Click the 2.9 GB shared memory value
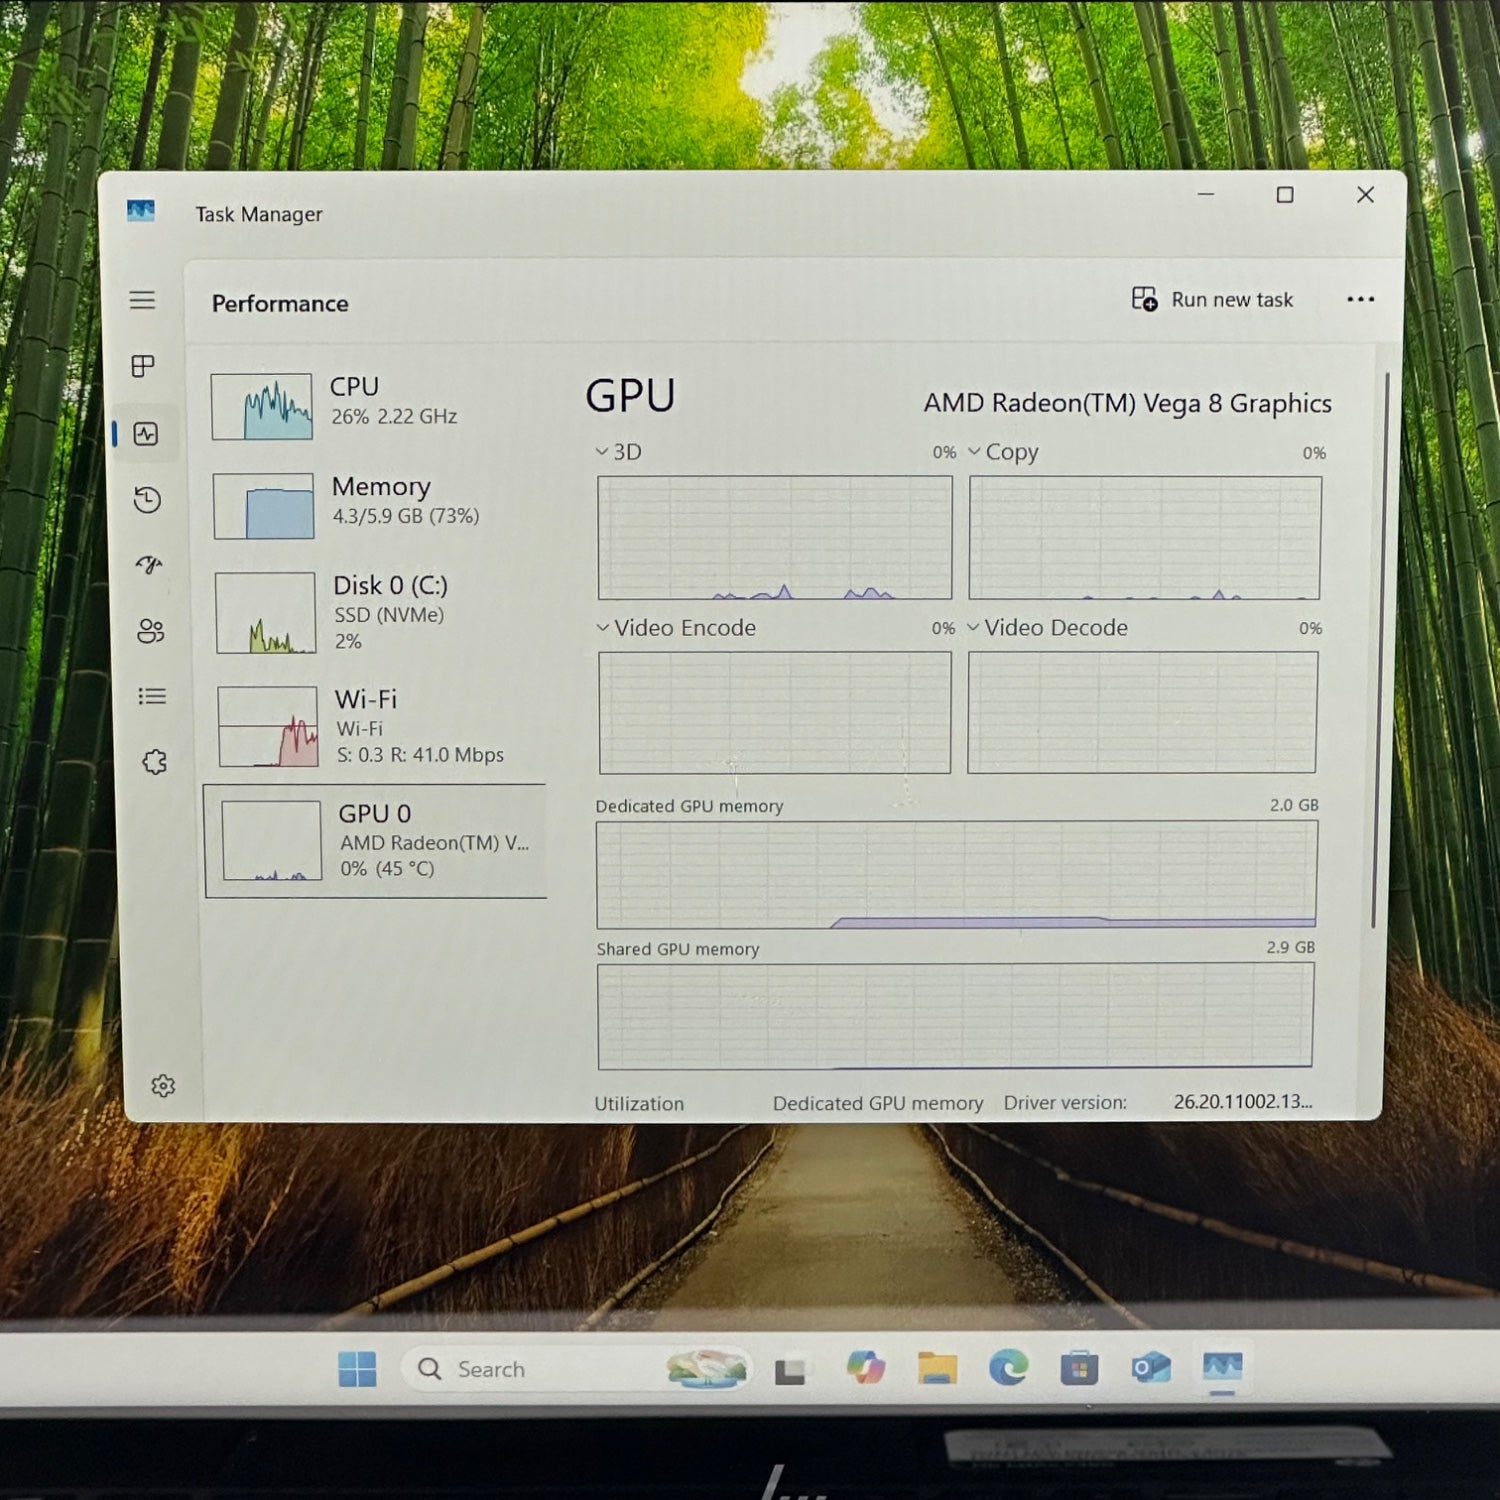The width and height of the screenshot is (1500, 1500). (x=1290, y=947)
